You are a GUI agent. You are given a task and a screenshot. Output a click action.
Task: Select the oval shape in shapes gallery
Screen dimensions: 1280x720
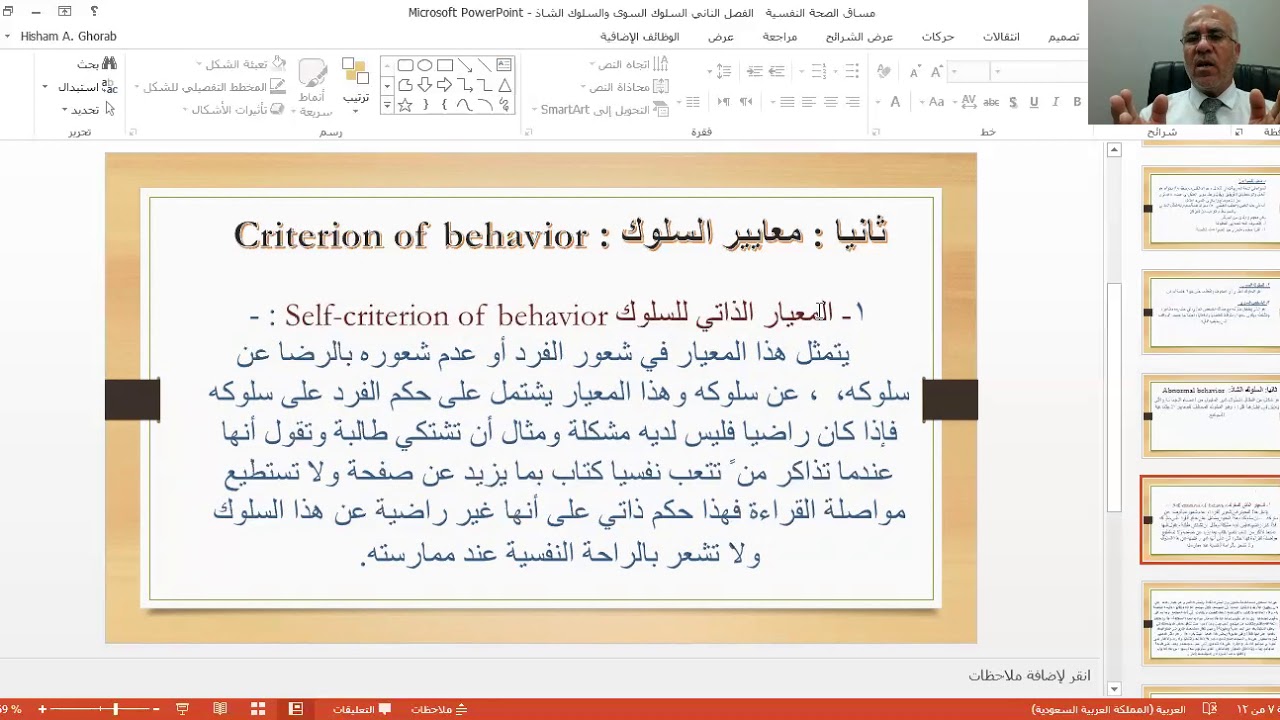point(424,65)
